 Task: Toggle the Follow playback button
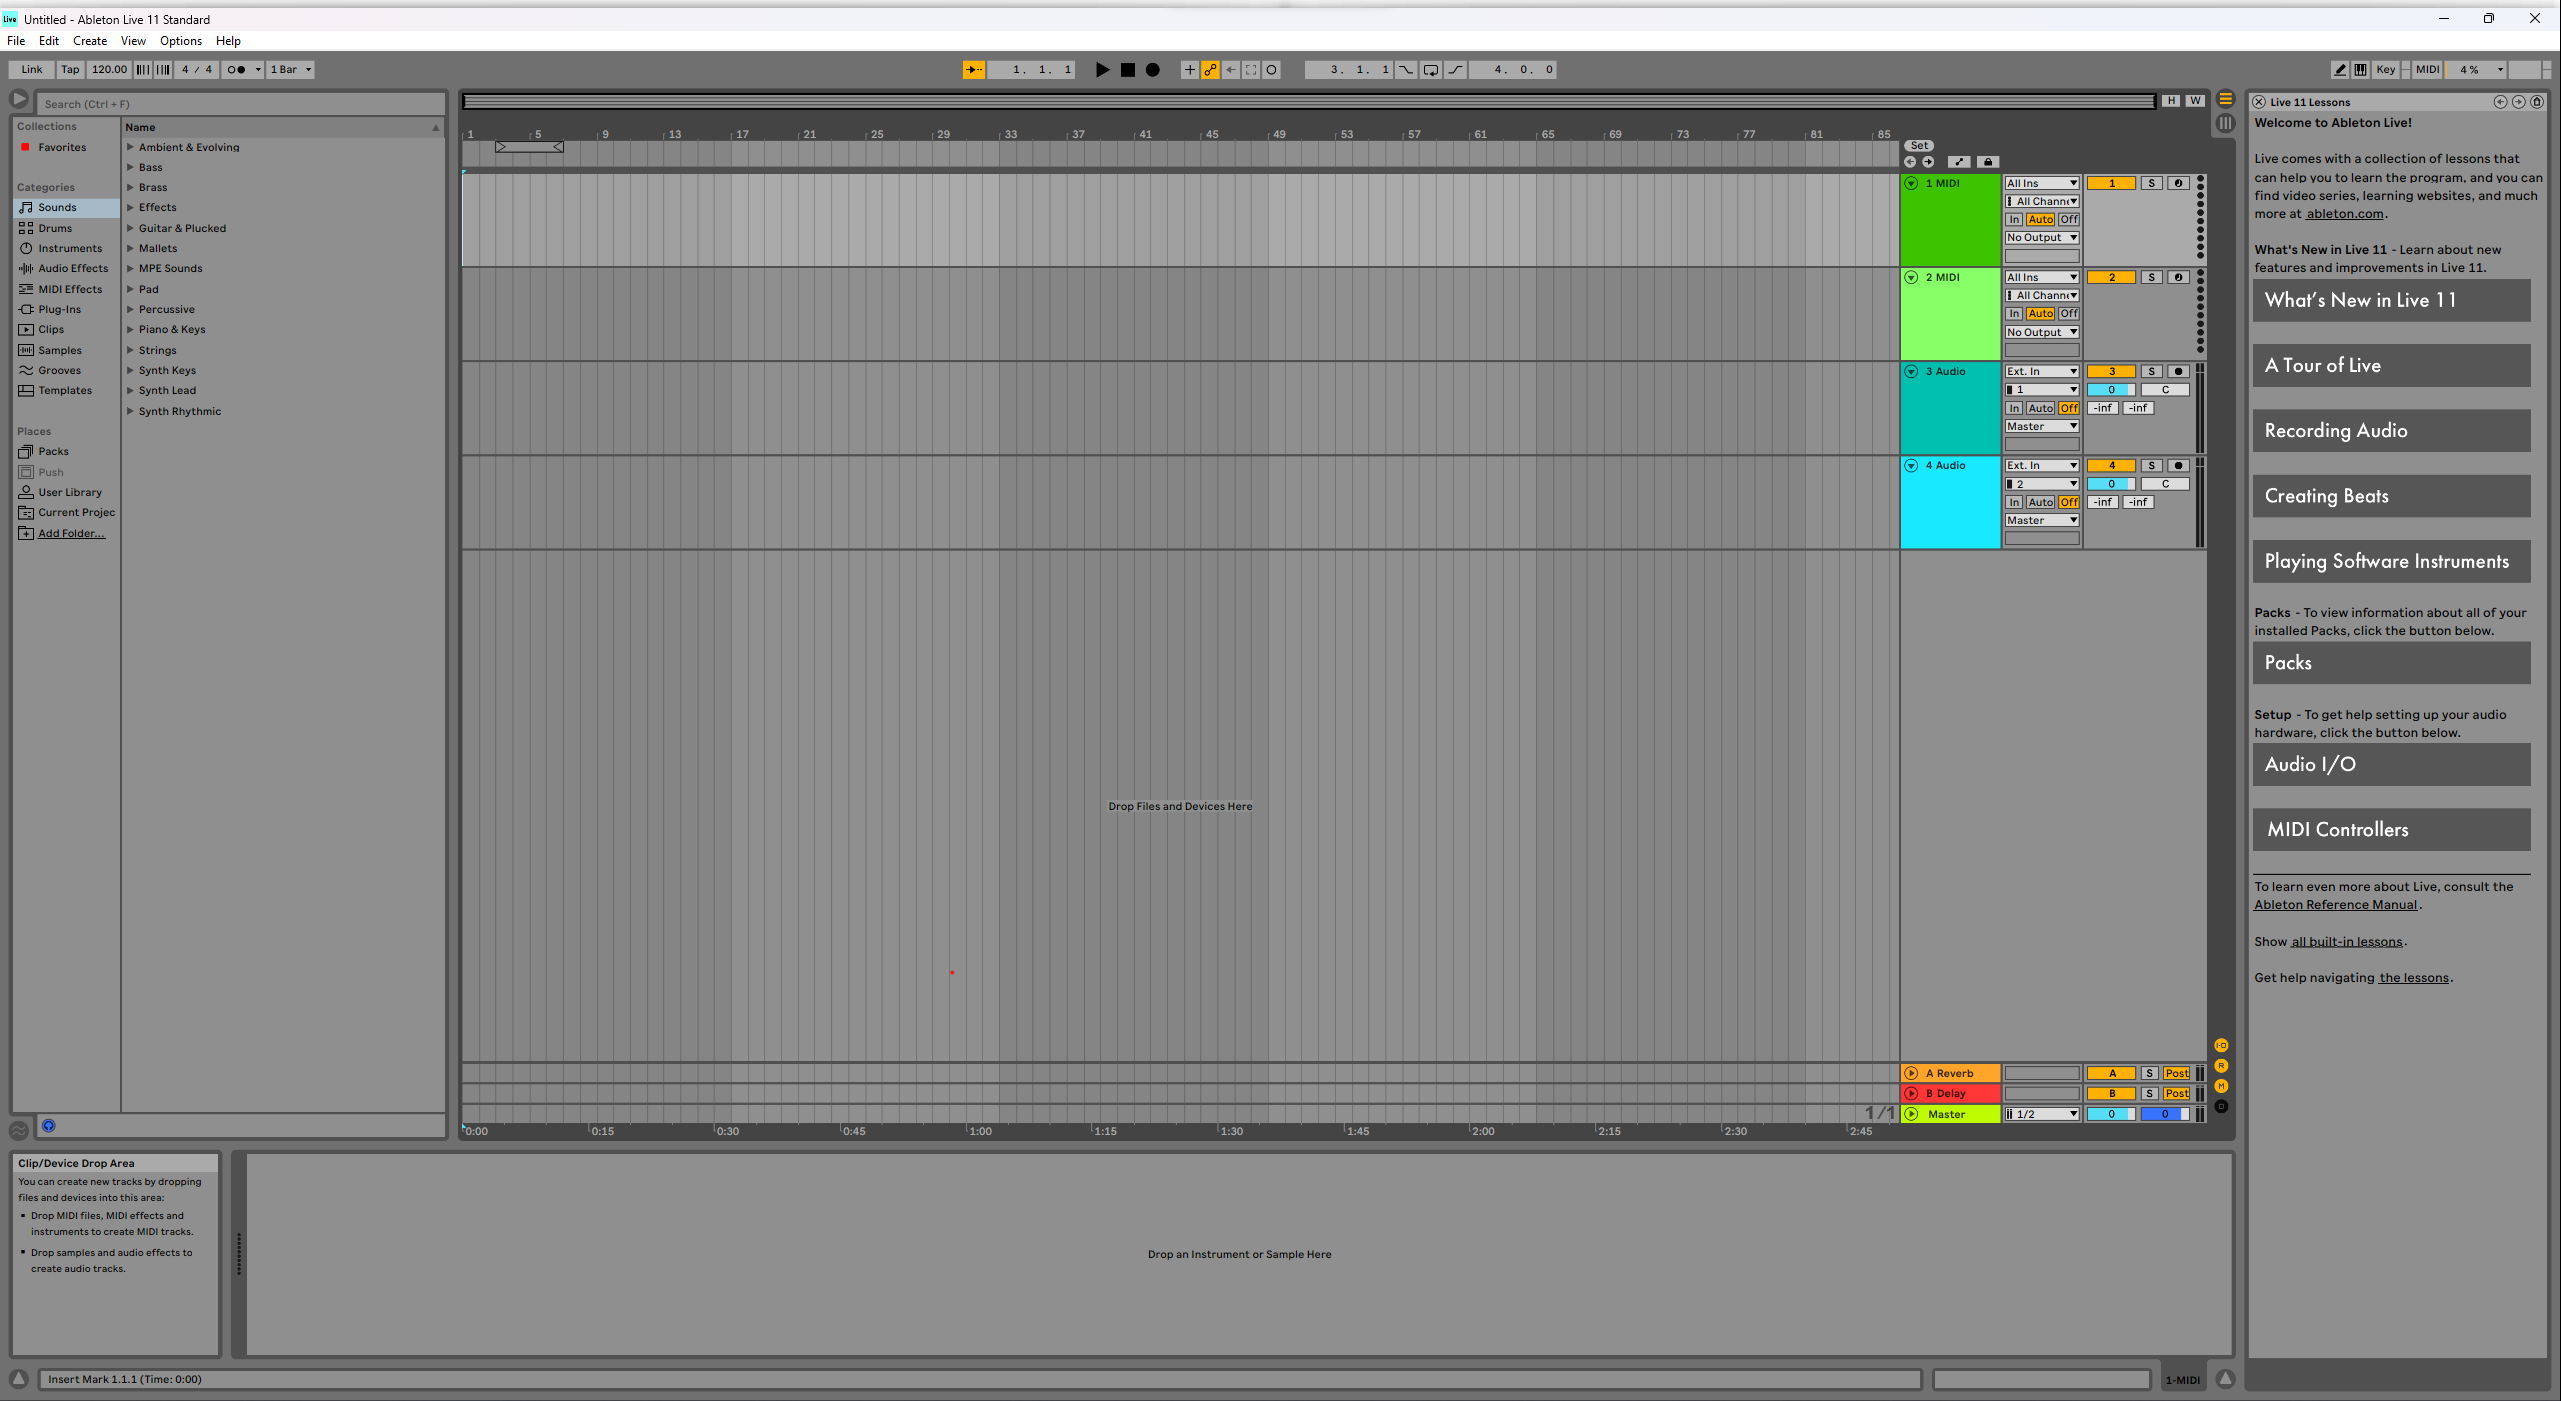[x=973, y=70]
